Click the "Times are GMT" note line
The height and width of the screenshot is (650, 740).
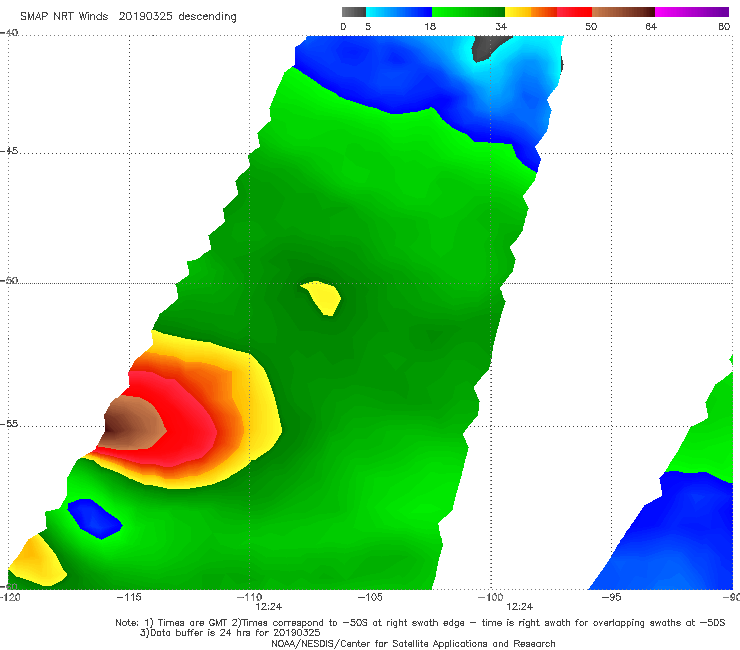(420, 623)
